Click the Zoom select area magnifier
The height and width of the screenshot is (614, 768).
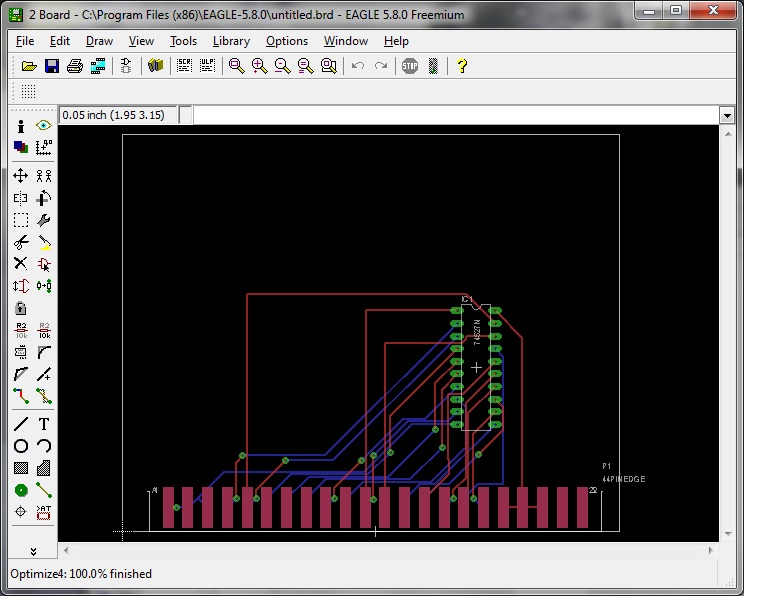pos(329,66)
